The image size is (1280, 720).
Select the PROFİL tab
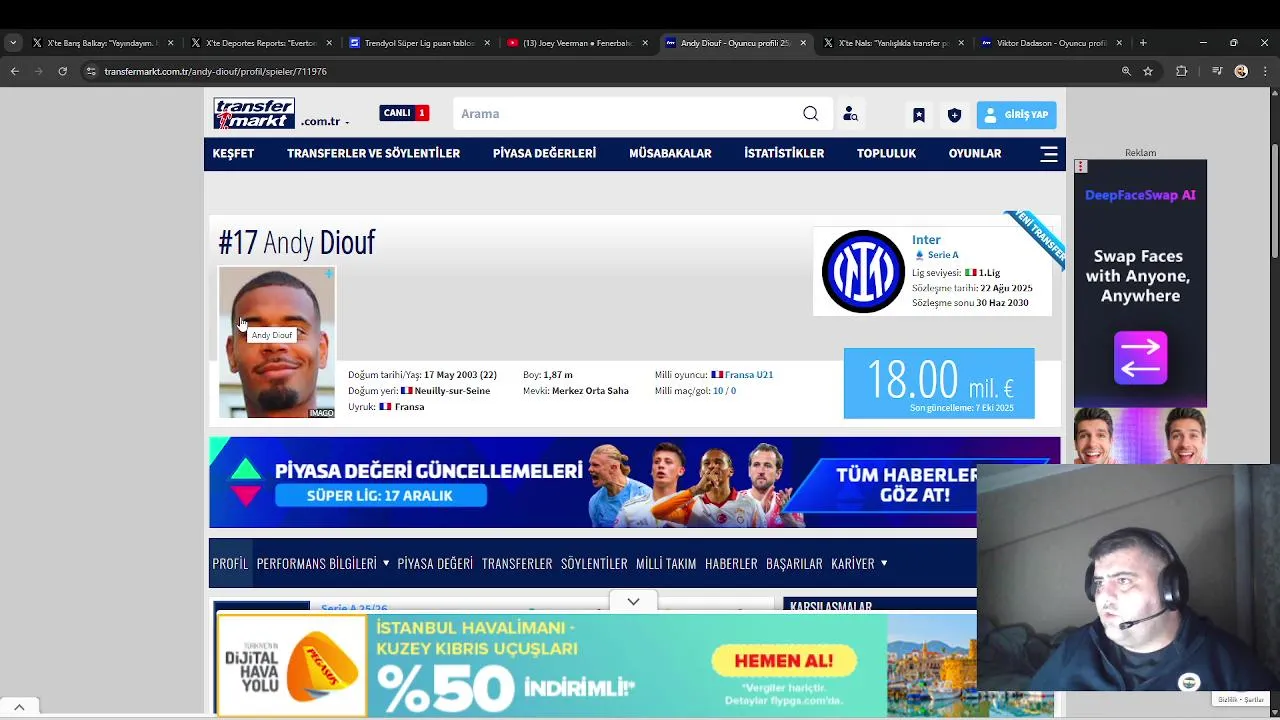pos(230,563)
